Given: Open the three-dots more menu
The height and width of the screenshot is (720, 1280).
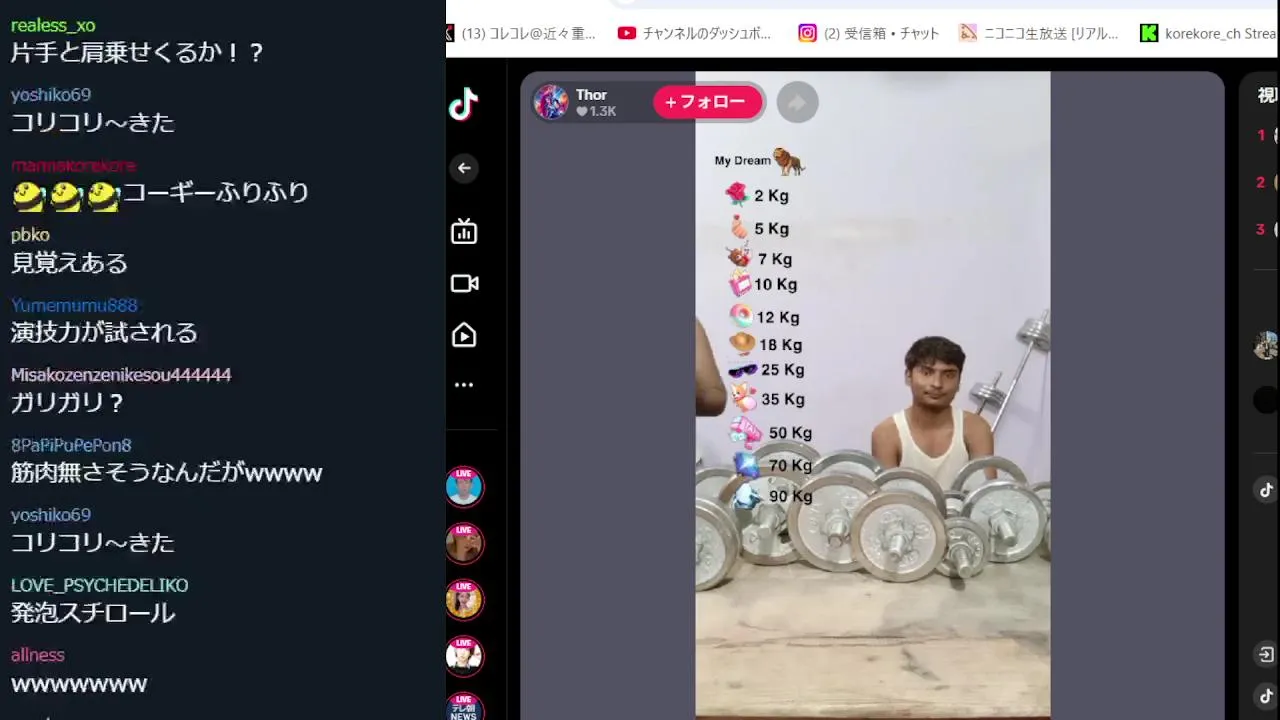Looking at the screenshot, I should coord(464,385).
